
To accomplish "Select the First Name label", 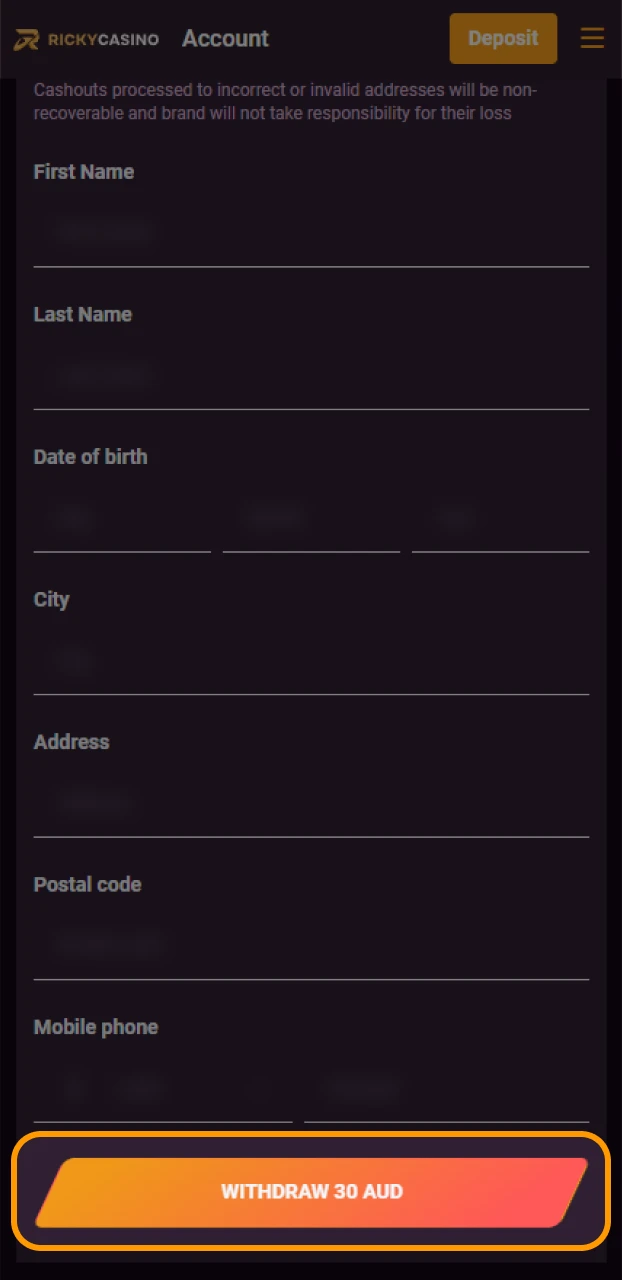I will click(84, 172).
